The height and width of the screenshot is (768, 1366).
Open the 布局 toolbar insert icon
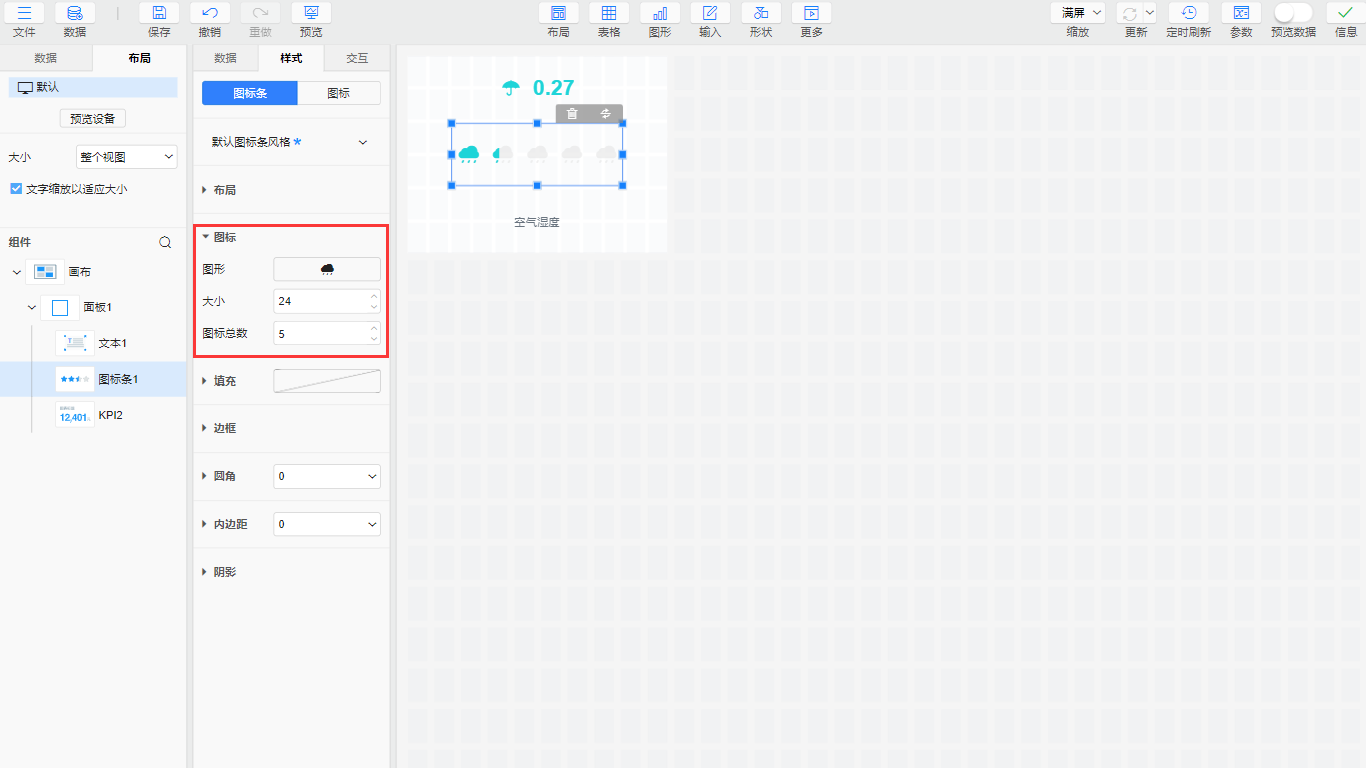(558, 13)
